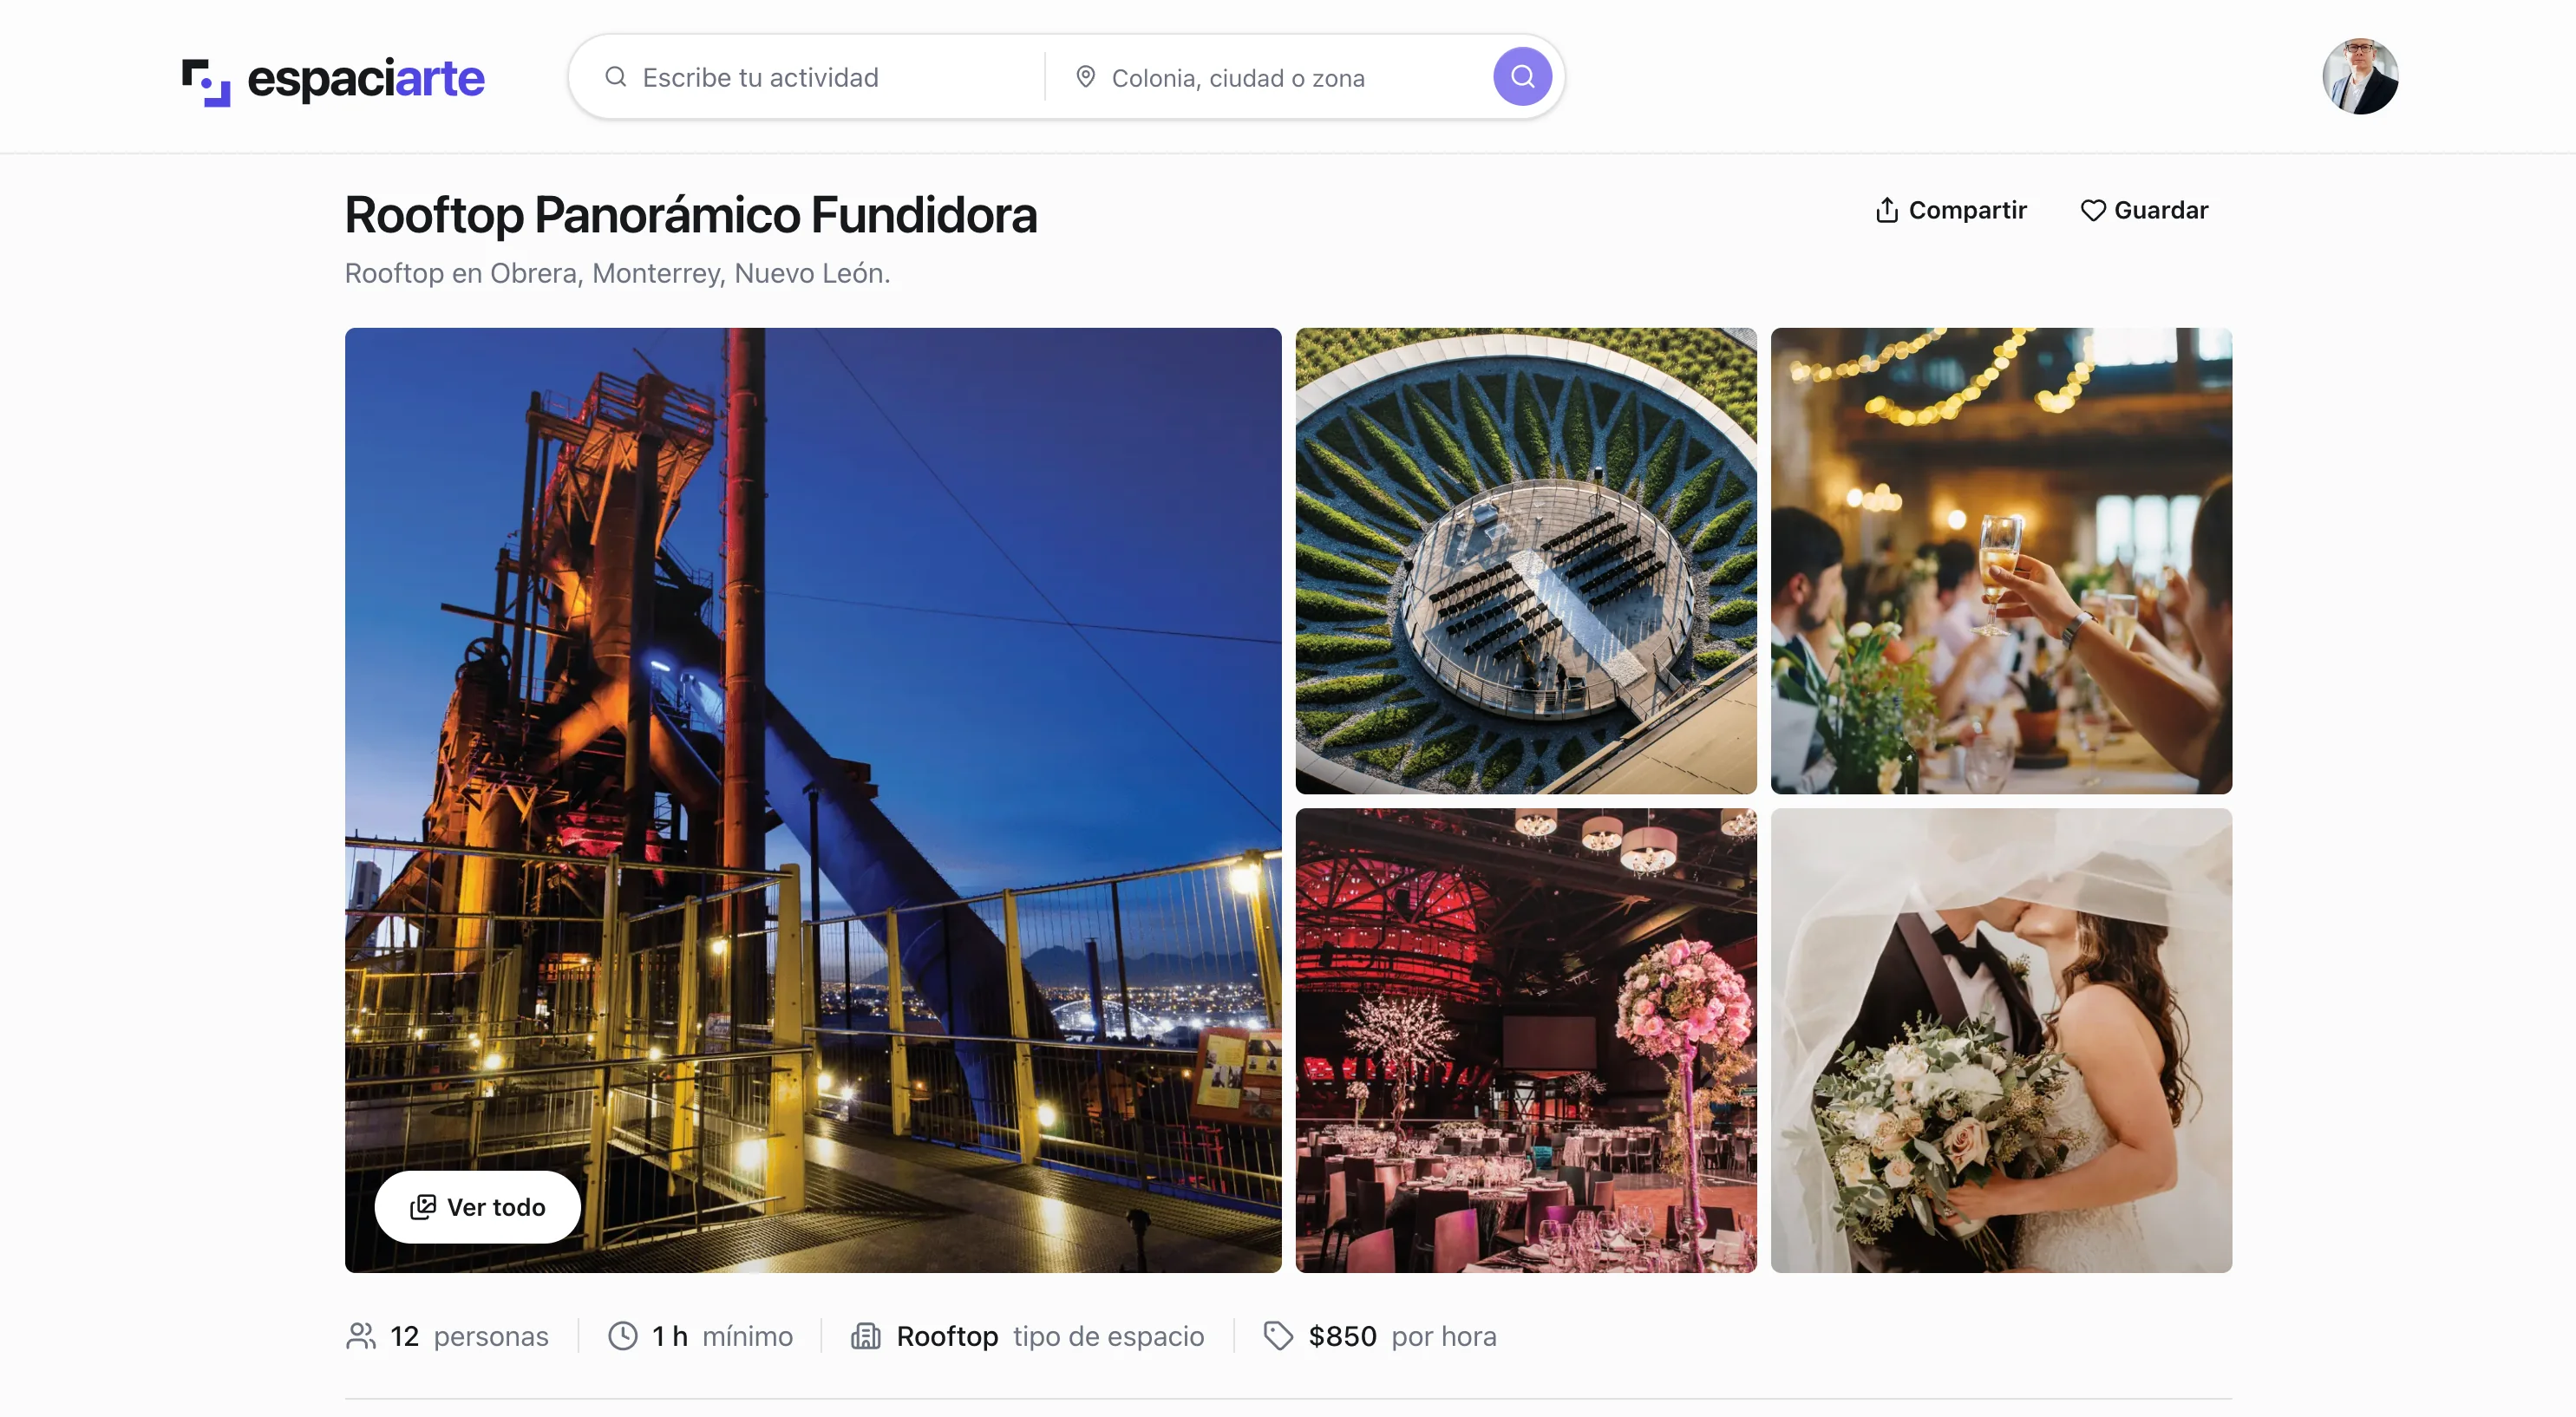Click the espaciarte logo

[333, 80]
